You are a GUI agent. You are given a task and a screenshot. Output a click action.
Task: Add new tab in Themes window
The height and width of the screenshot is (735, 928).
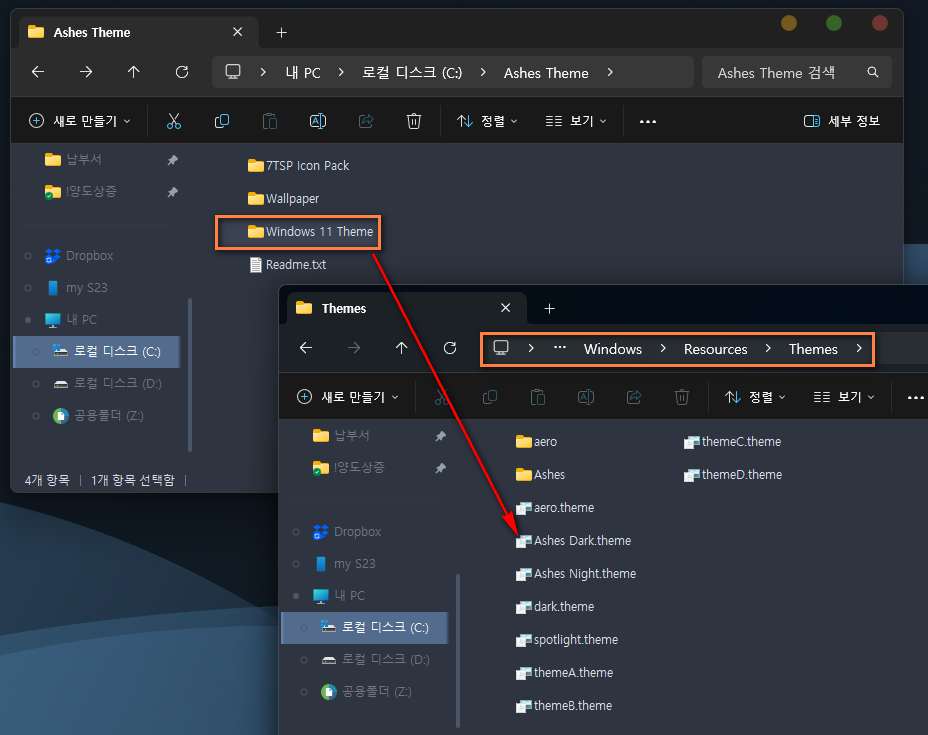click(x=549, y=308)
